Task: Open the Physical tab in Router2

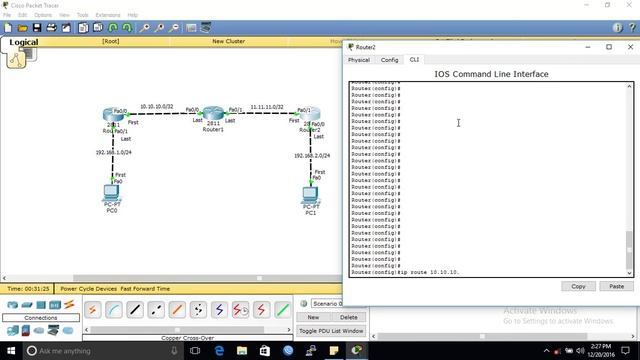Action: point(359,60)
